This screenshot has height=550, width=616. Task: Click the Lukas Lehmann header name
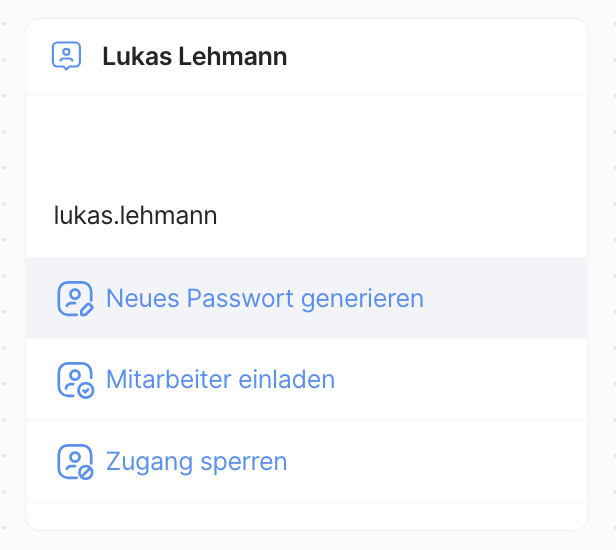(194, 57)
